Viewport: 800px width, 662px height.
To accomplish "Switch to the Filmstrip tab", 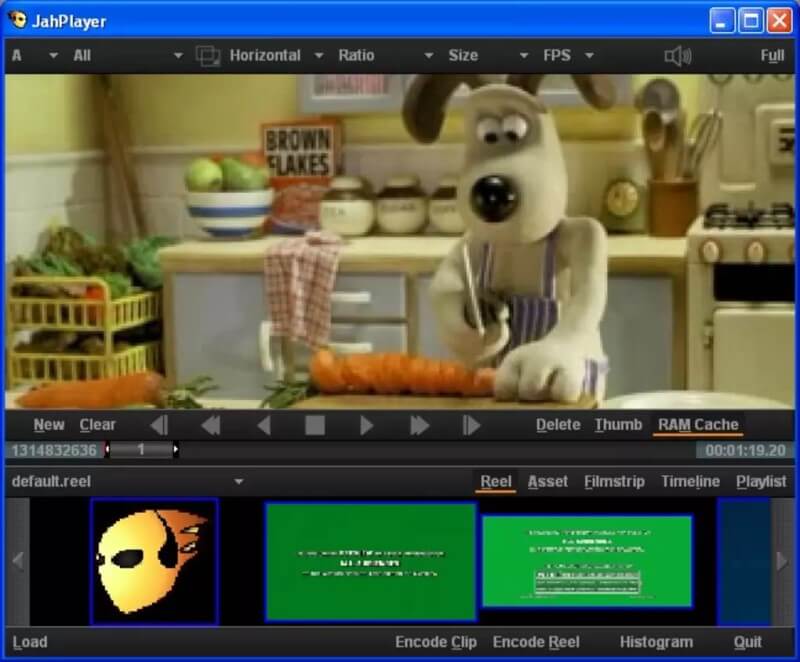I will click(614, 482).
